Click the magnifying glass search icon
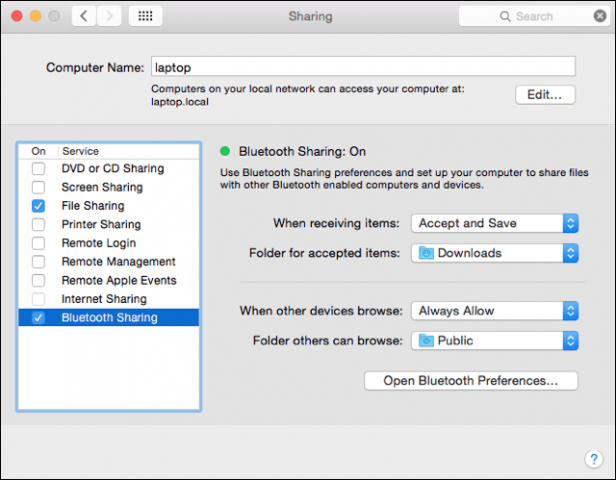Viewport: 616px width, 480px height. click(505, 16)
